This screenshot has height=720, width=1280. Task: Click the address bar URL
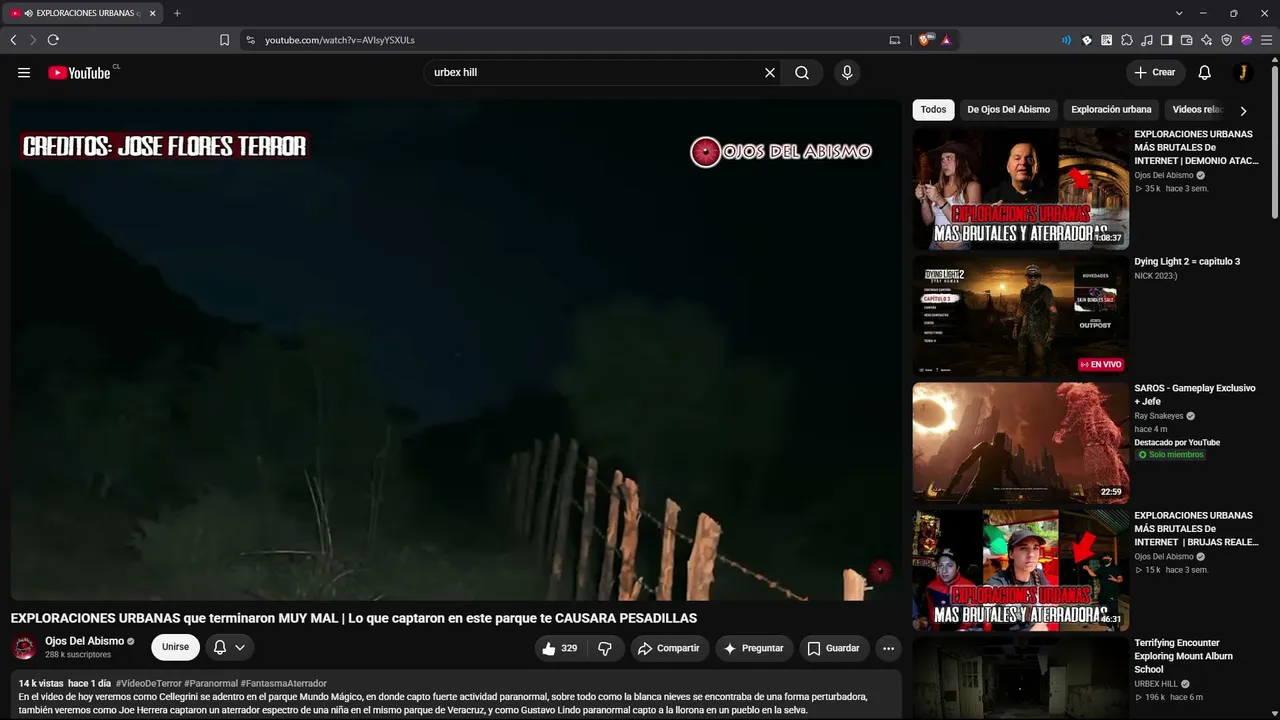pyautogui.click(x=340, y=40)
